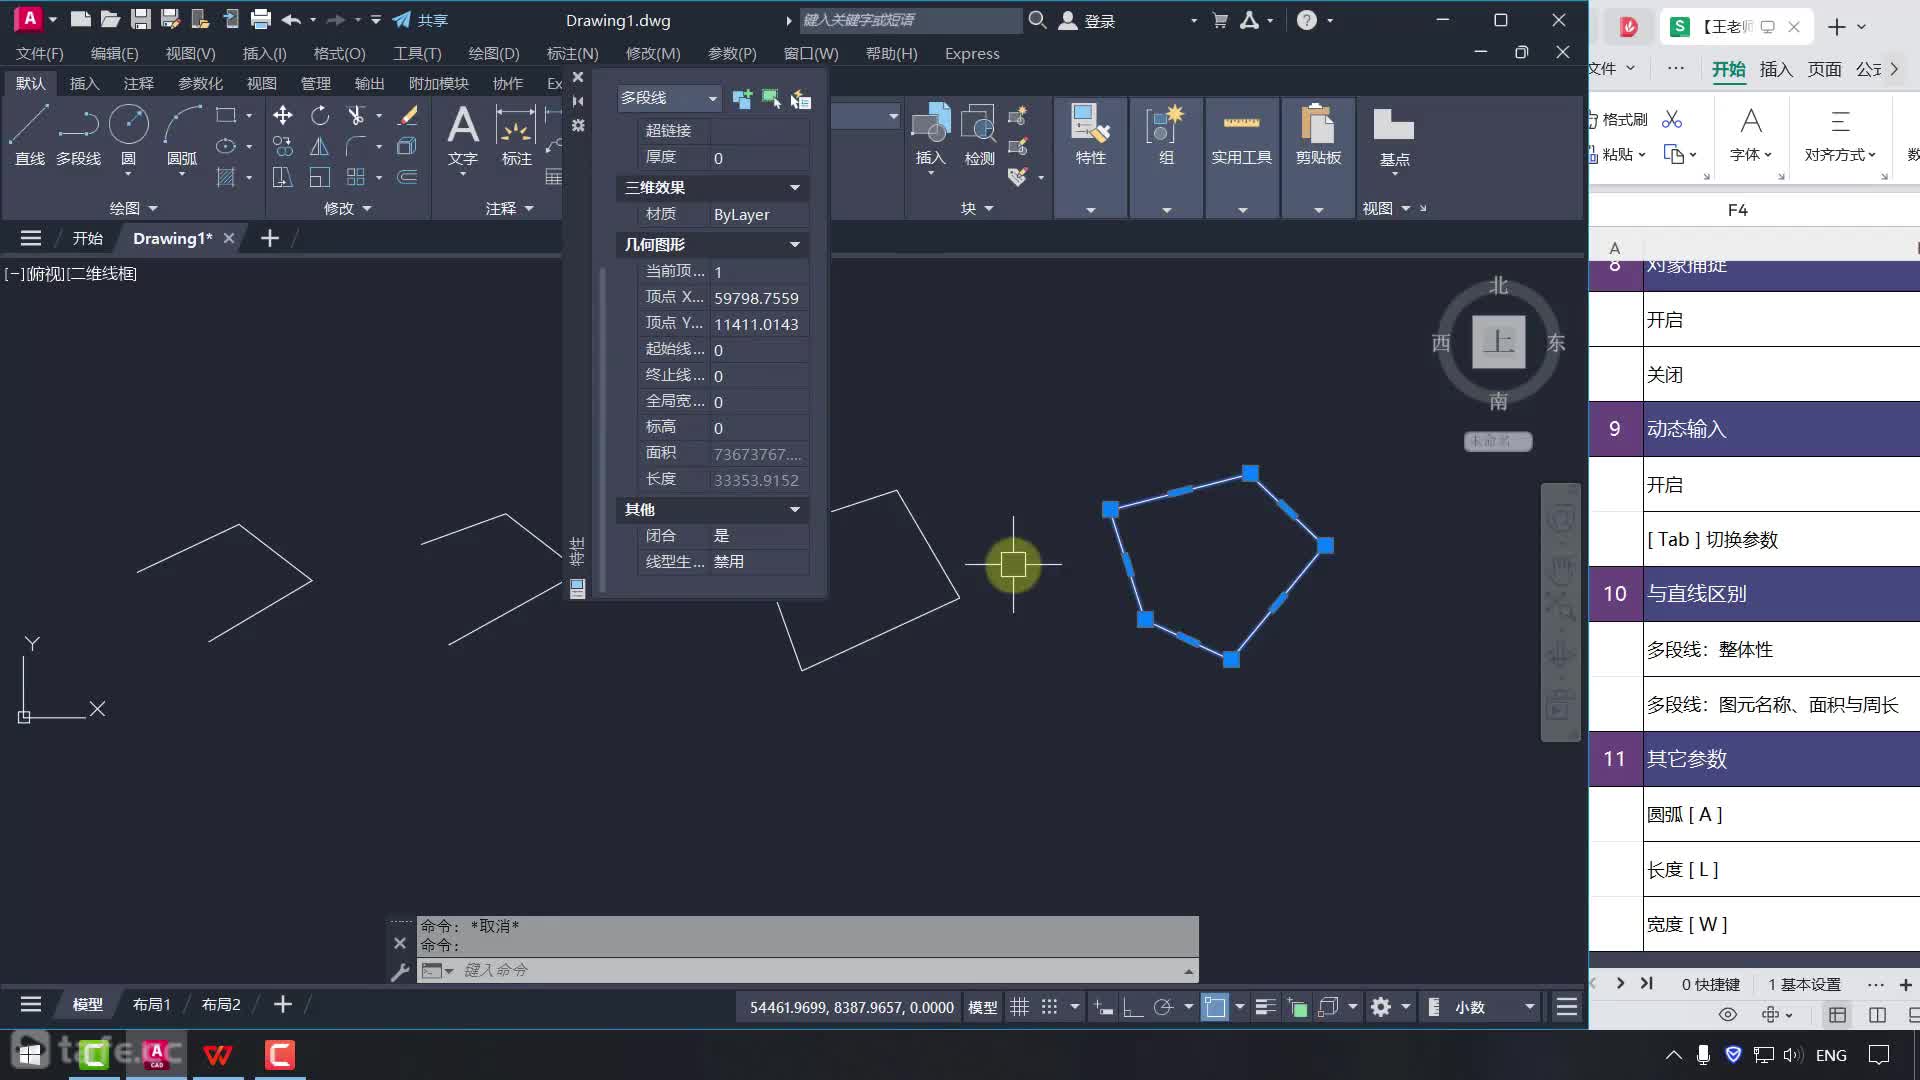Expand the 修改 panel flyout
This screenshot has height=1080, width=1920.
point(348,208)
